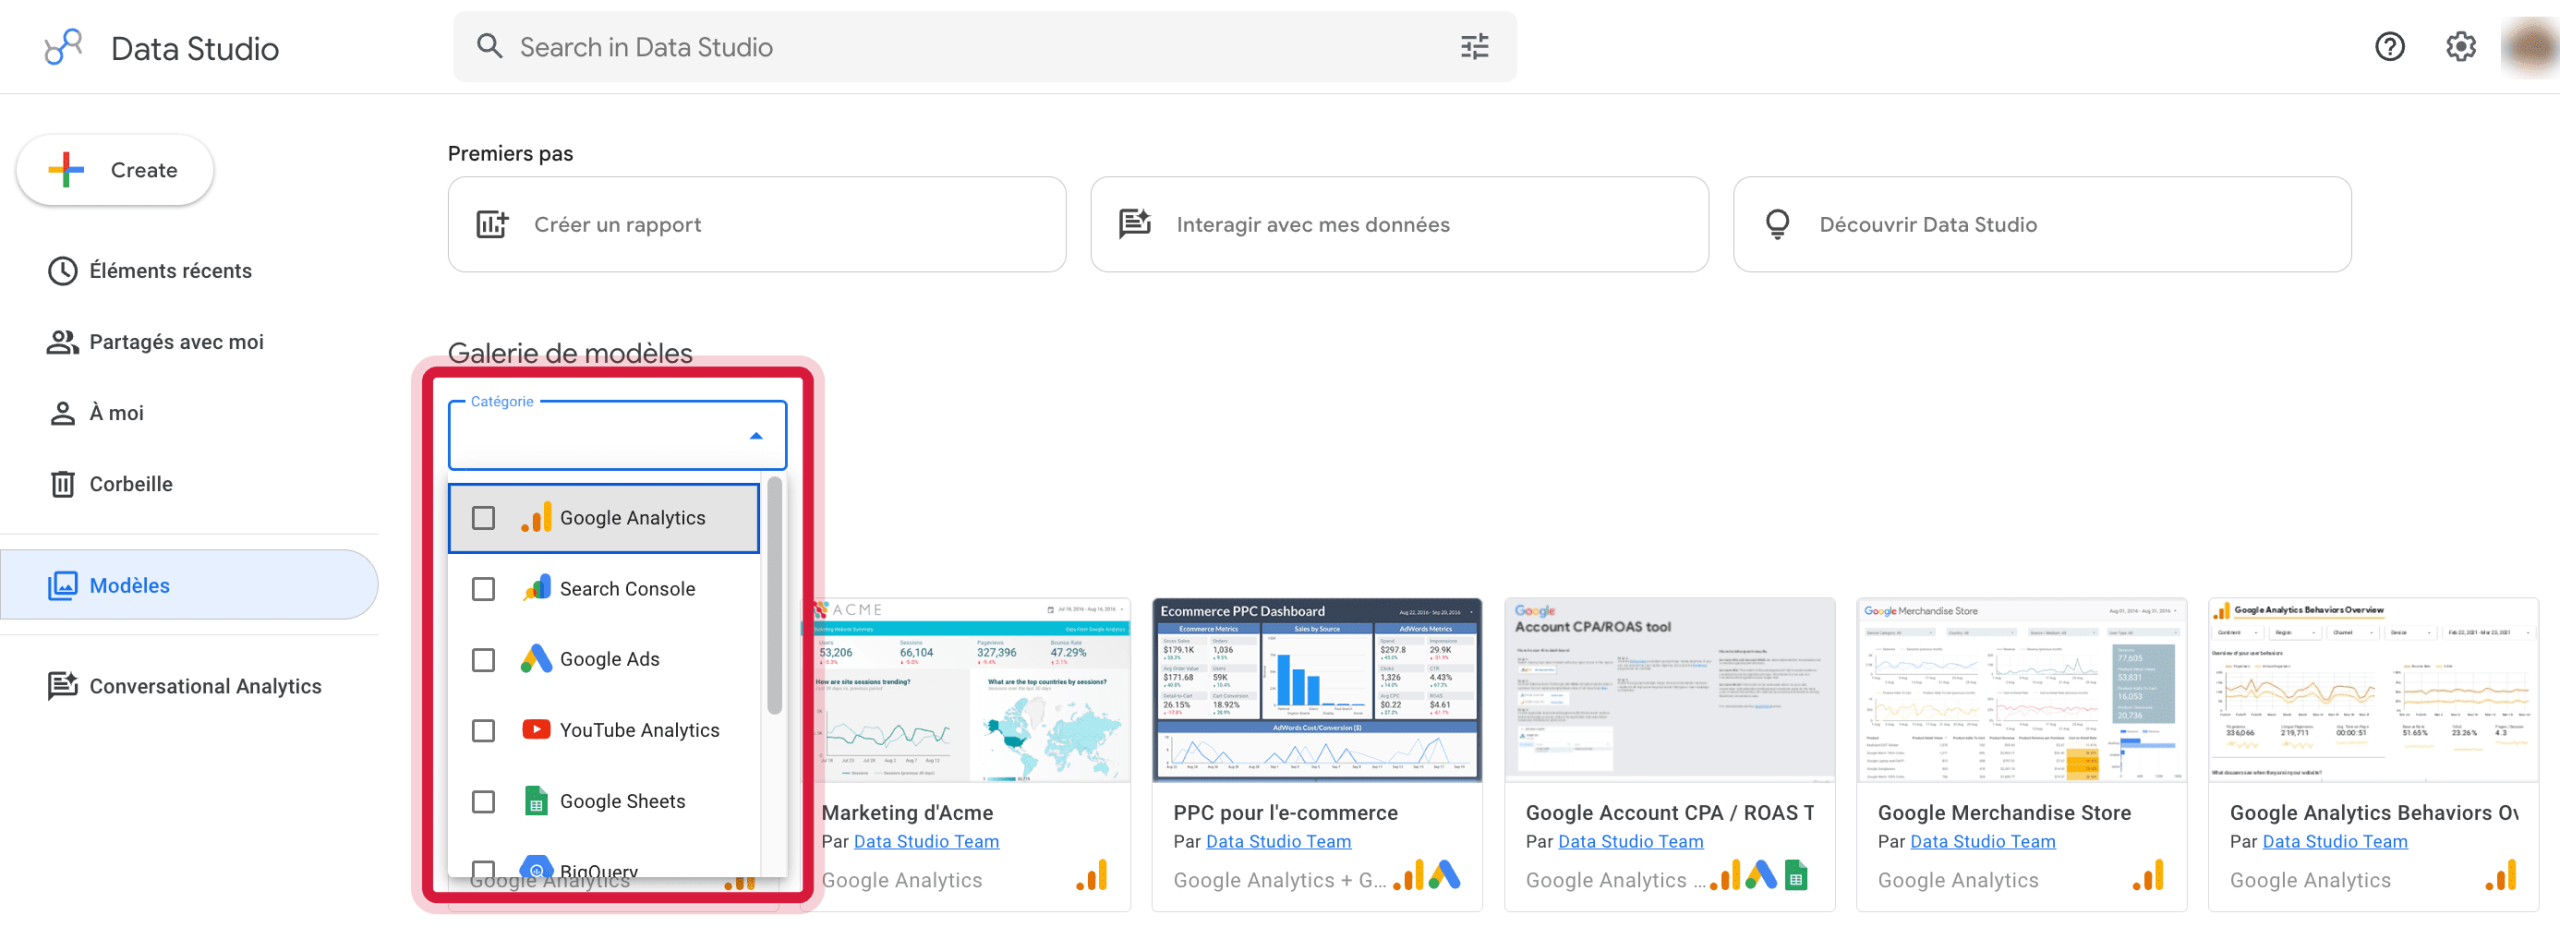Image resolution: width=2560 pixels, height=951 pixels.
Task: Open Conversational Analytics in sidebar
Action: coord(185,686)
